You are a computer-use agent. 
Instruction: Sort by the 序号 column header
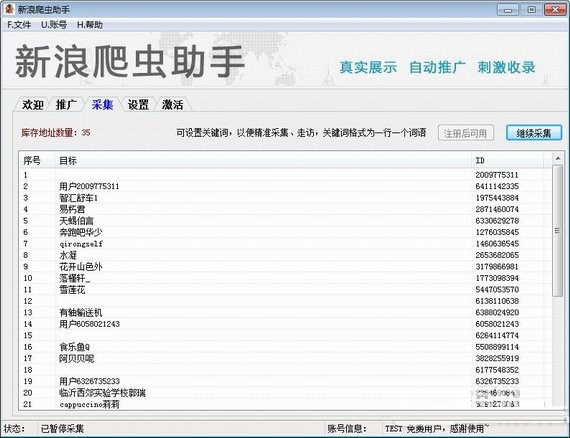coord(37,160)
